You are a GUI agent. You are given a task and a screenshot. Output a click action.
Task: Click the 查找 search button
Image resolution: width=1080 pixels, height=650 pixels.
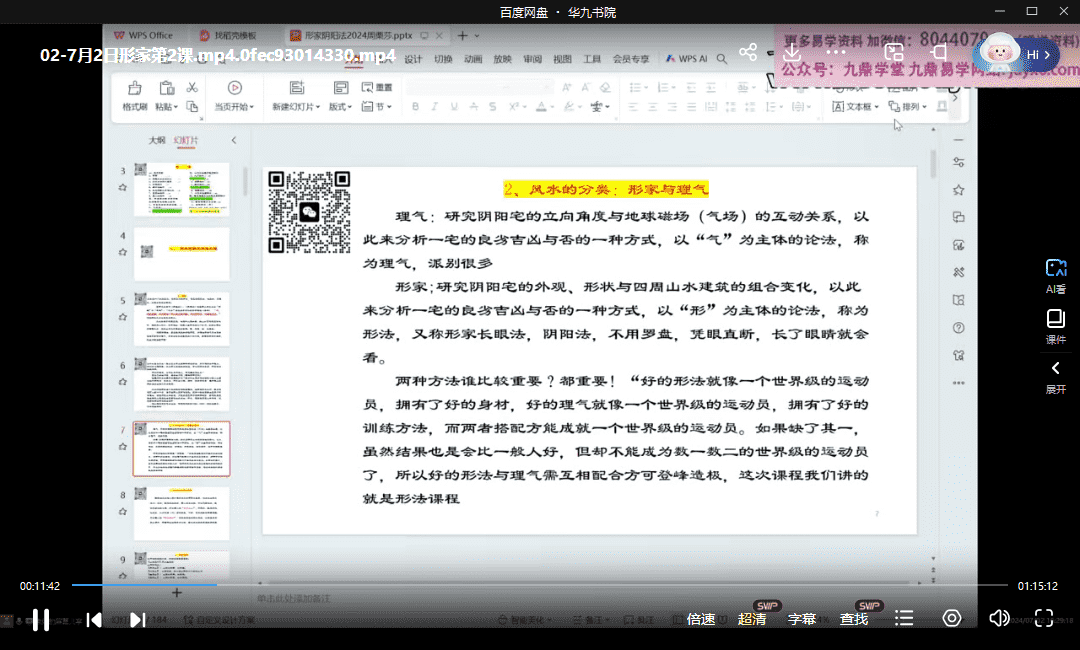coord(854,619)
